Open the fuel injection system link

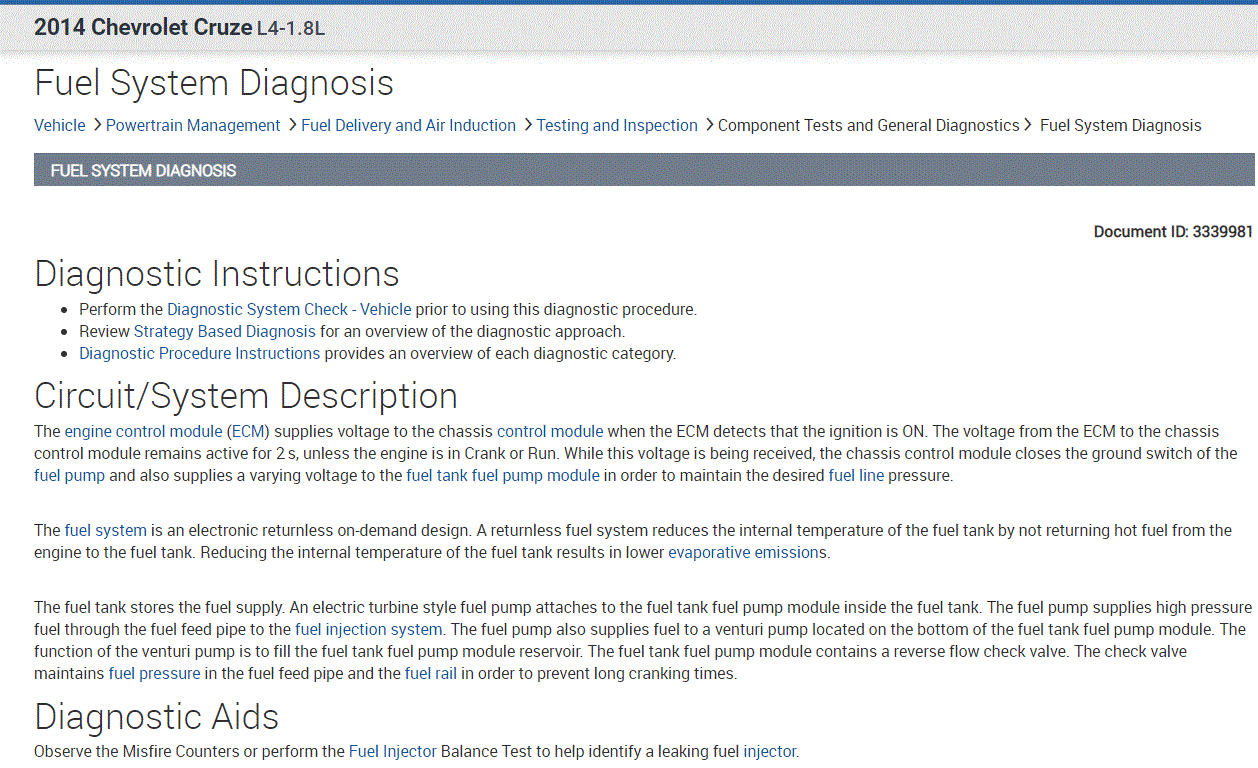pyautogui.click(x=368, y=629)
